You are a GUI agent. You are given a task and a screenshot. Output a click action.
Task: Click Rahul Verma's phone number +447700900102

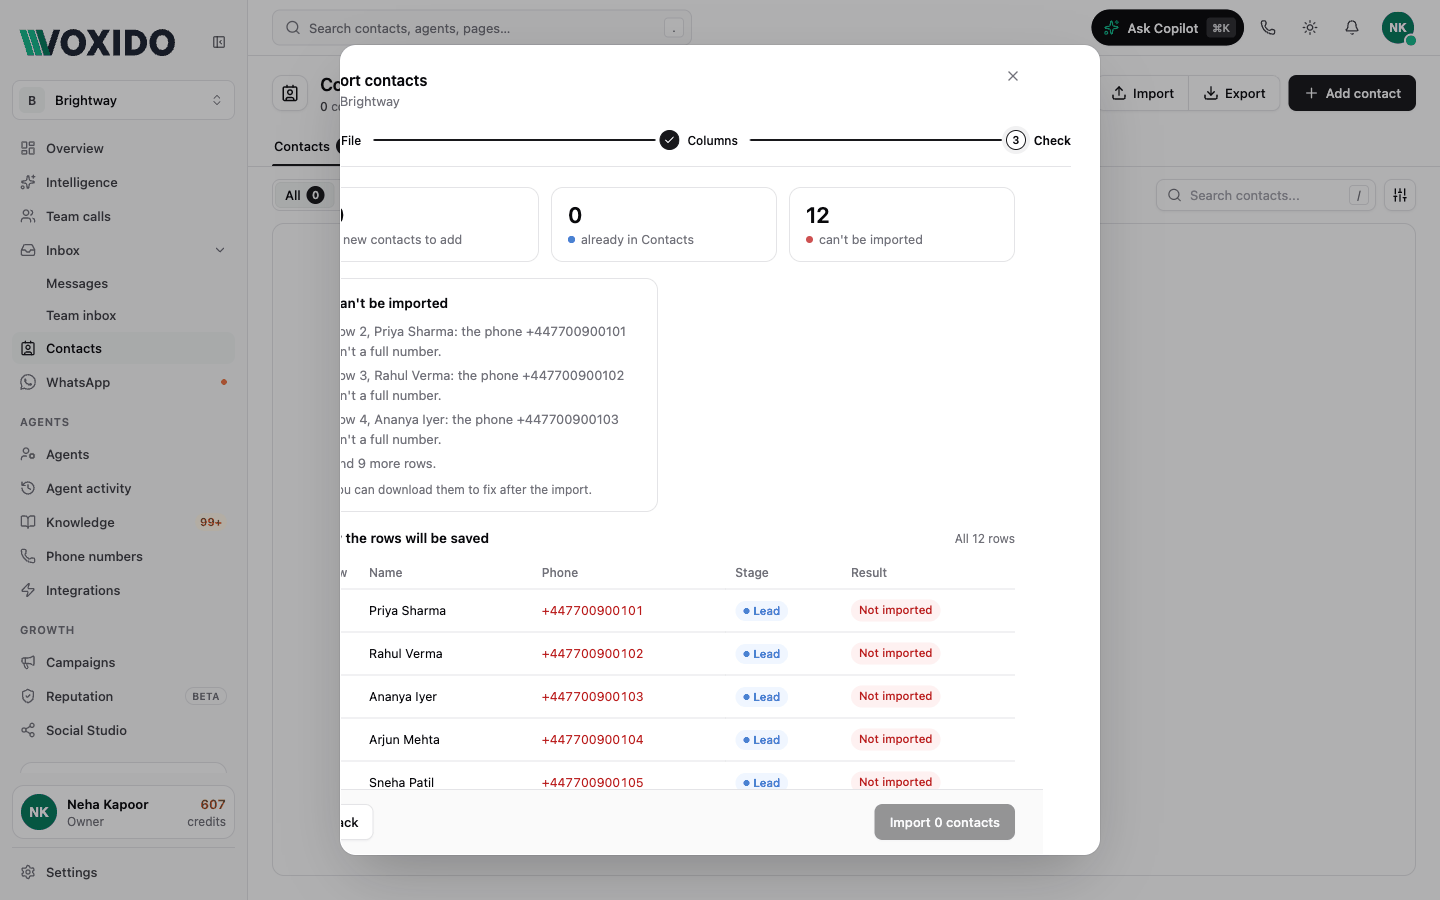(x=592, y=654)
